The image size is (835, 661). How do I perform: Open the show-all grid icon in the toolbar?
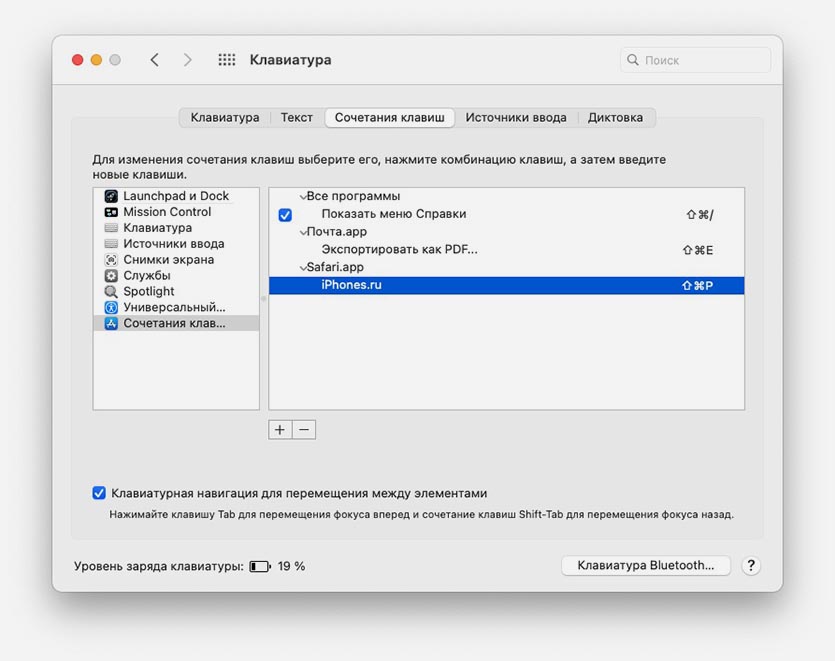(227, 60)
